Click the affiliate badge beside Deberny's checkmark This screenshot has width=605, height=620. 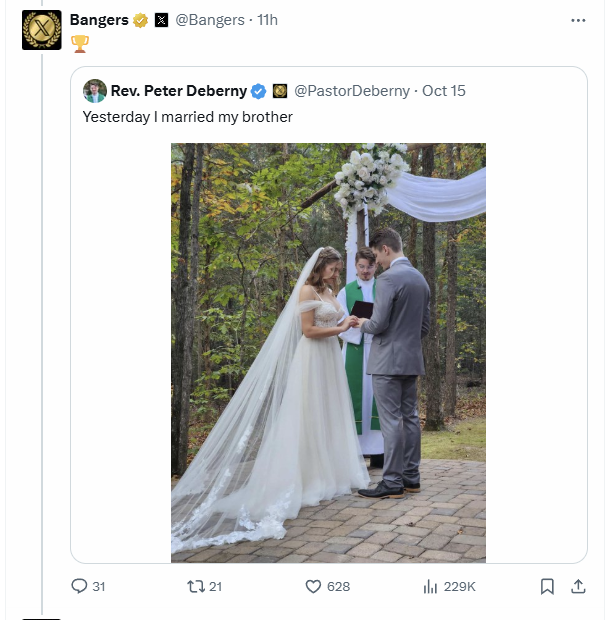coord(279,91)
